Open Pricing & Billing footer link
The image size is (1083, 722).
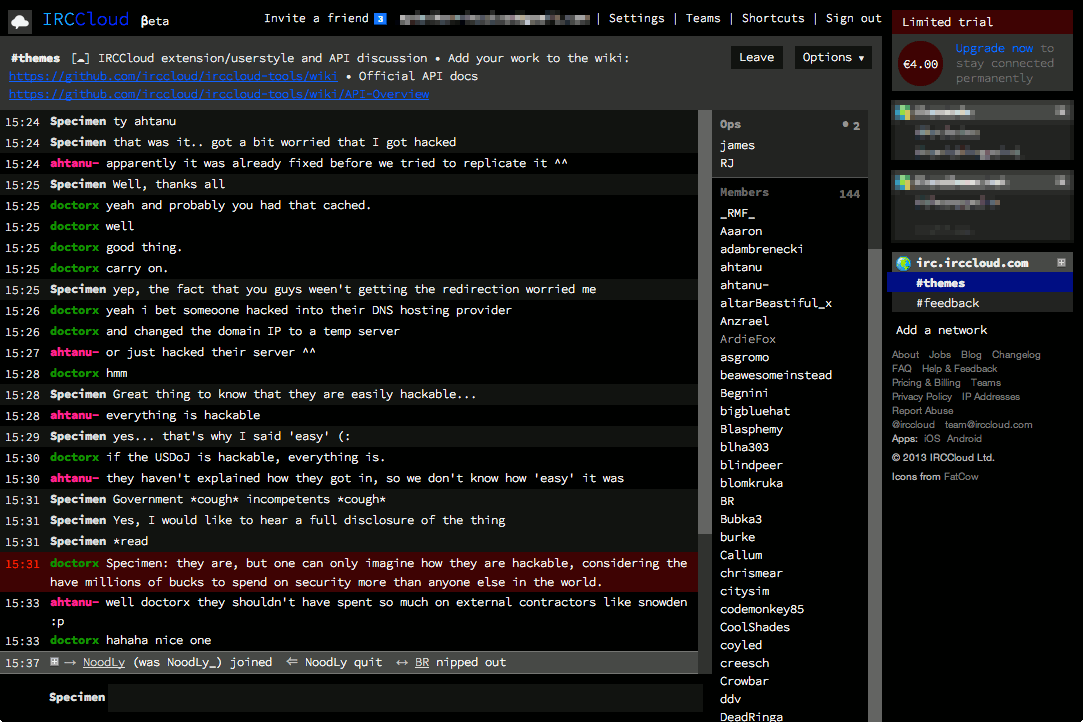[x=926, y=382]
